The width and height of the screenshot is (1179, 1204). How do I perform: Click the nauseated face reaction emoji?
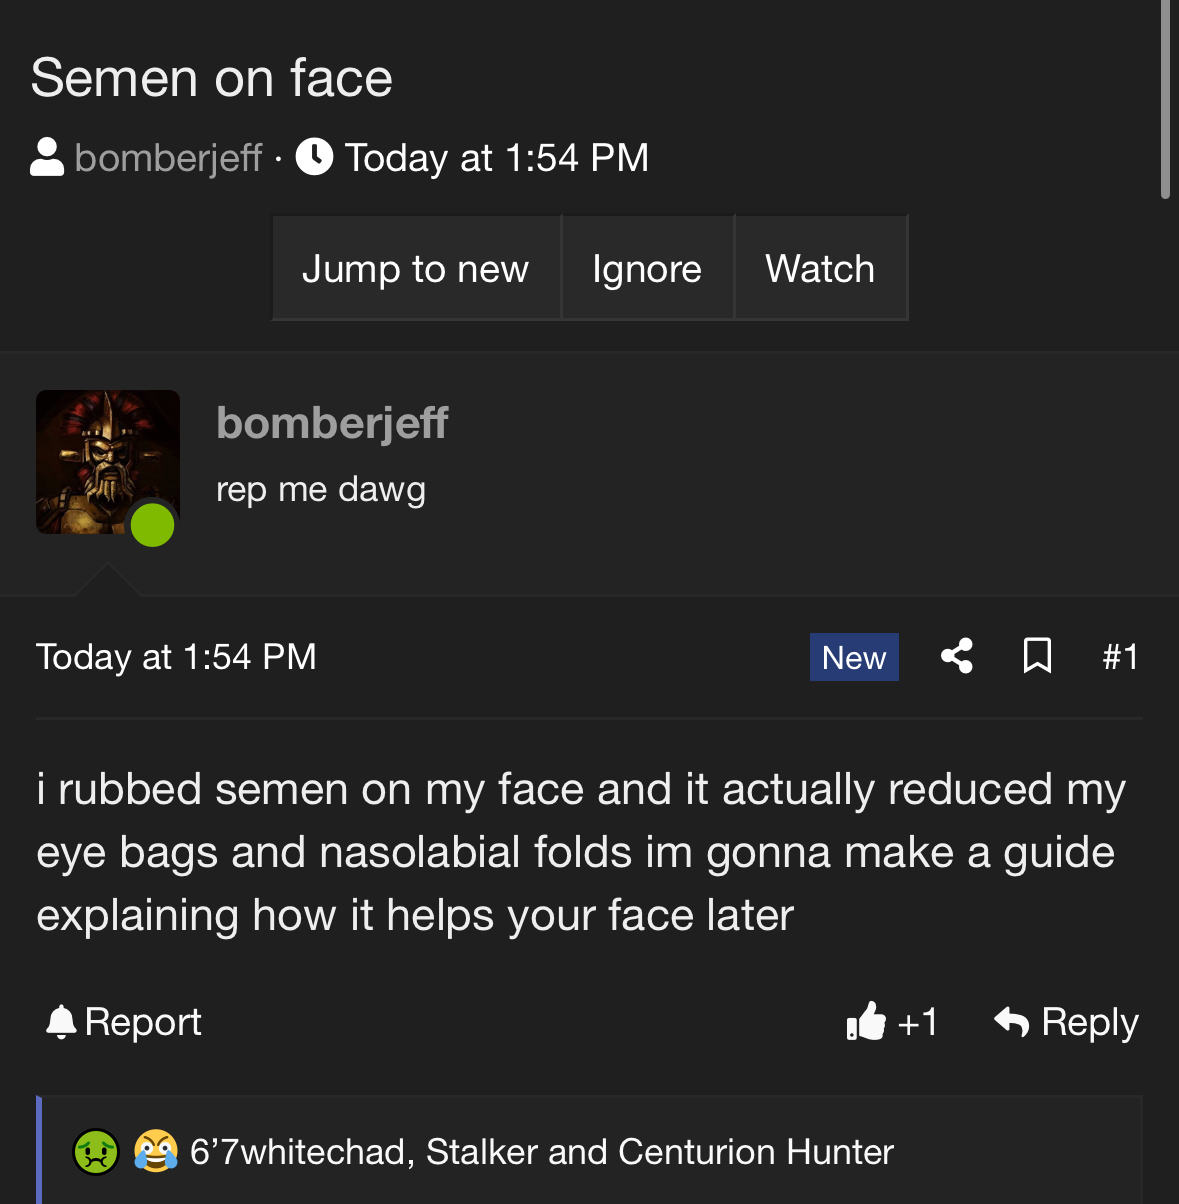point(97,1151)
